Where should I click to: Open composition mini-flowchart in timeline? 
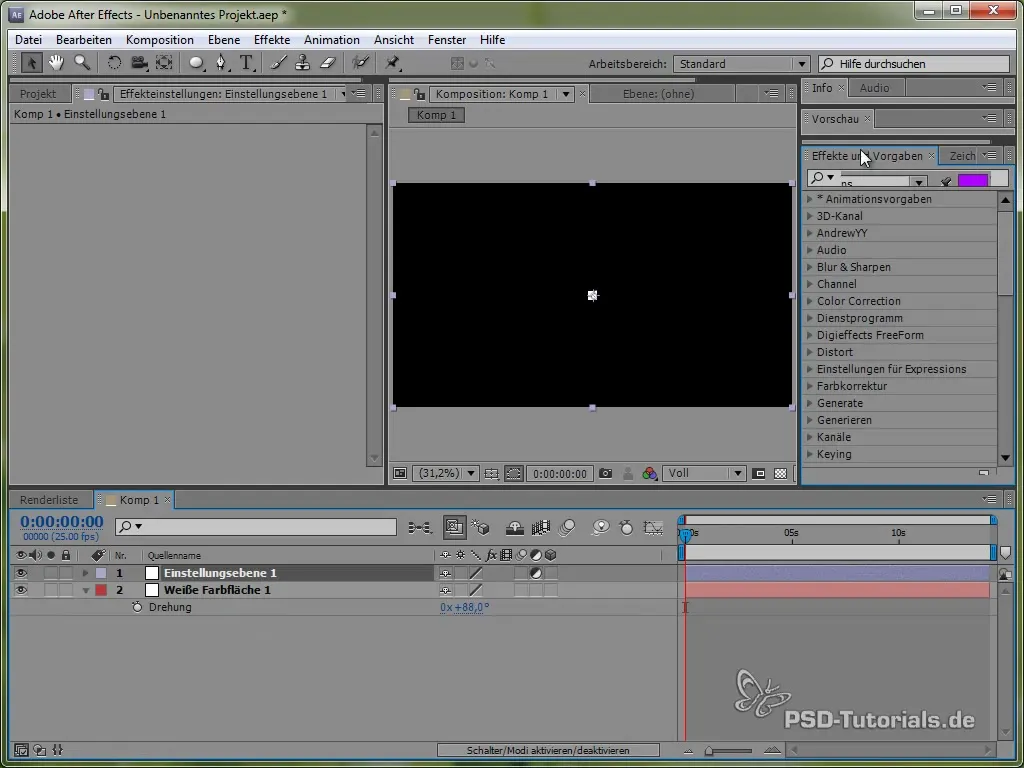click(419, 528)
